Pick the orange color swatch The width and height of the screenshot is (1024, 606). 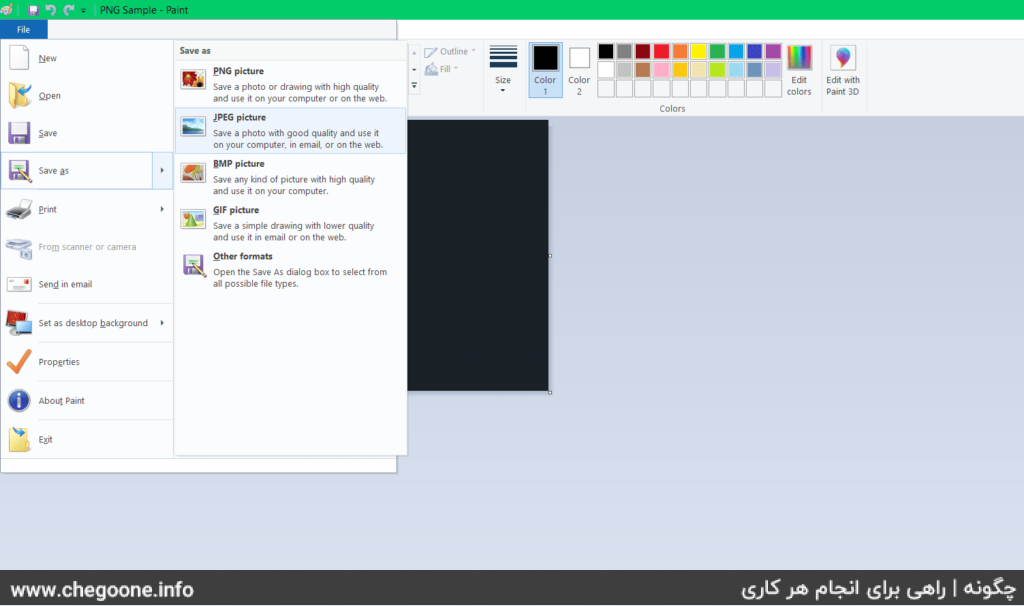tap(680, 52)
